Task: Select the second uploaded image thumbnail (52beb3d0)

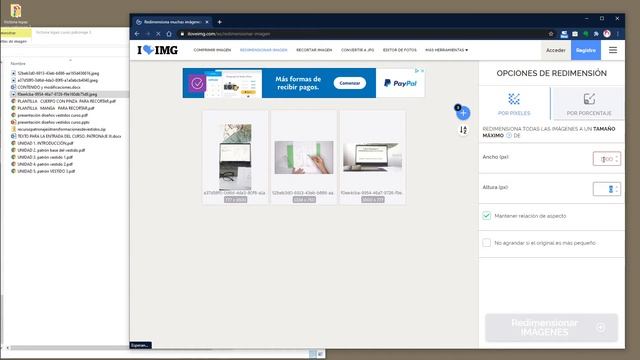Action: click(x=304, y=157)
